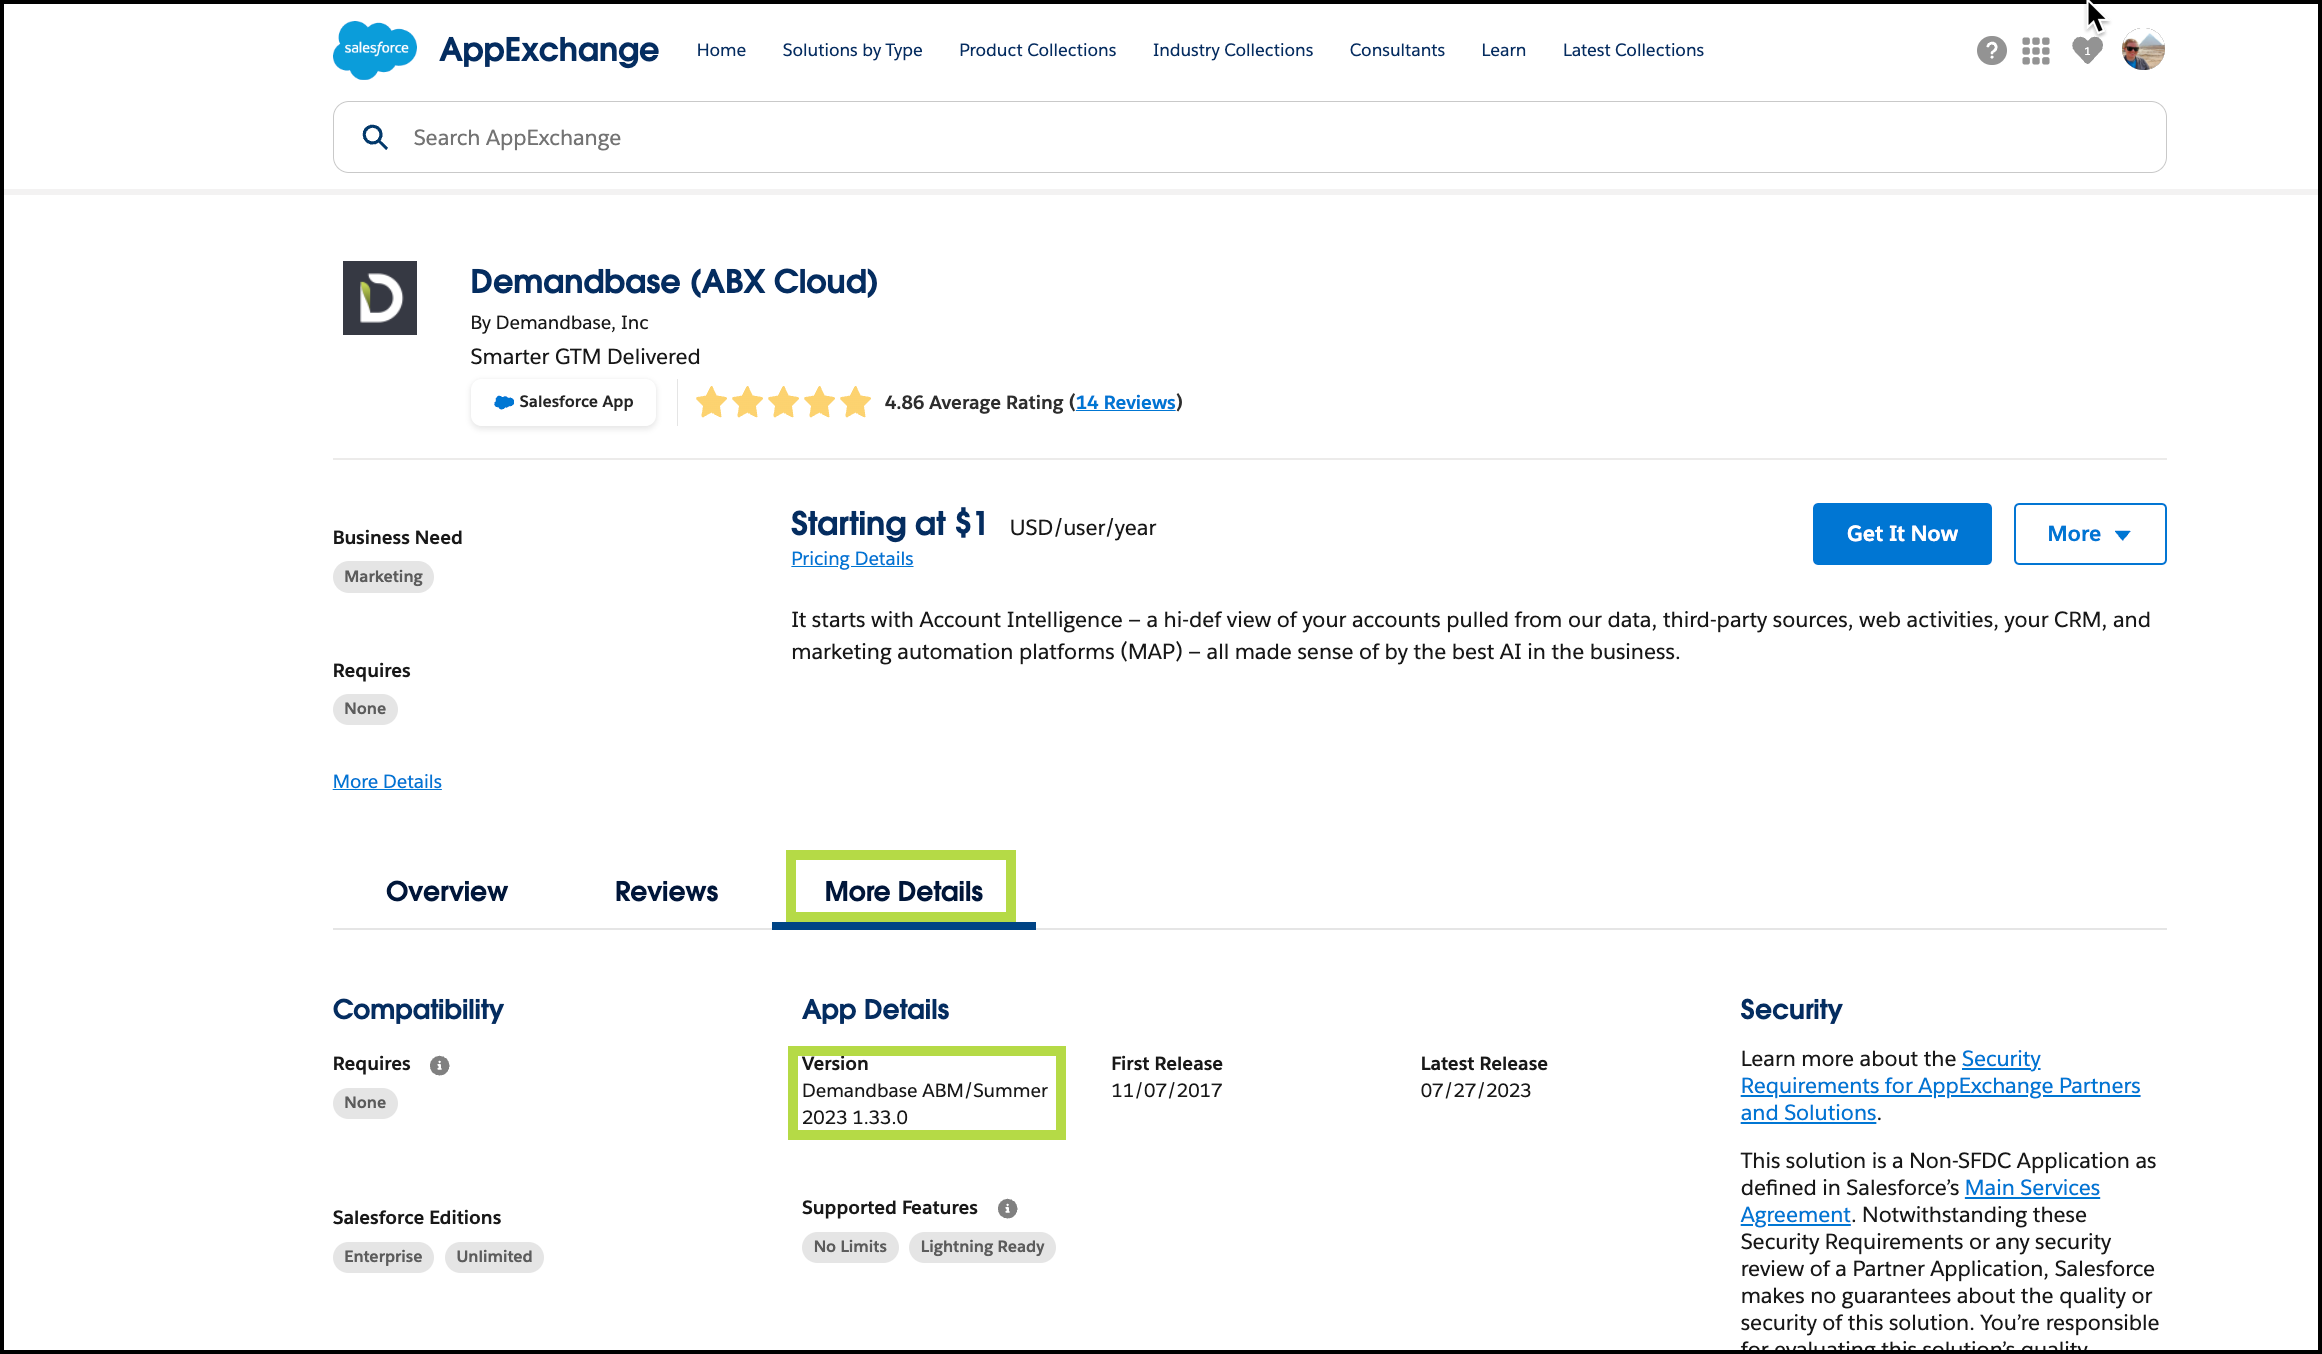Click the search magnifier icon
2322x1354 pixels.
(x=375, y=136)
